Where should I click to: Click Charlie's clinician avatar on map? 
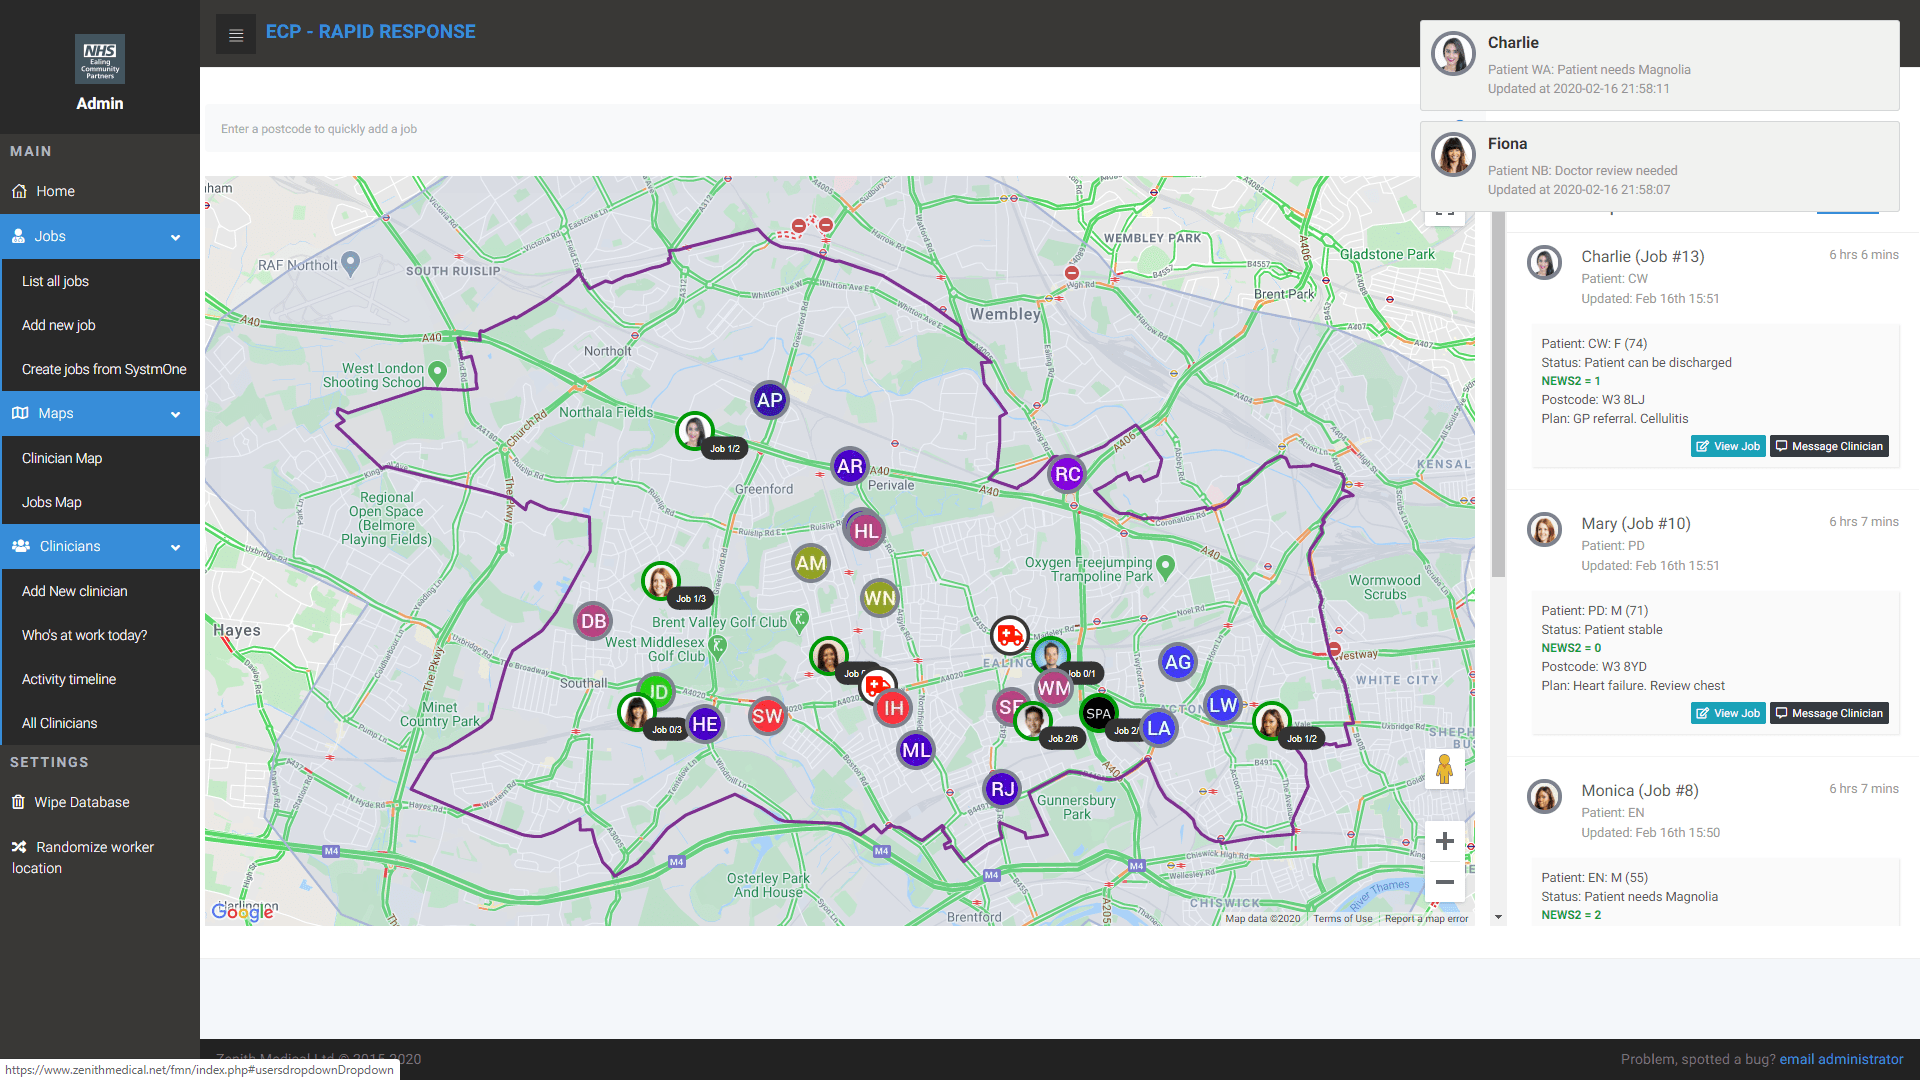point(692,431)
